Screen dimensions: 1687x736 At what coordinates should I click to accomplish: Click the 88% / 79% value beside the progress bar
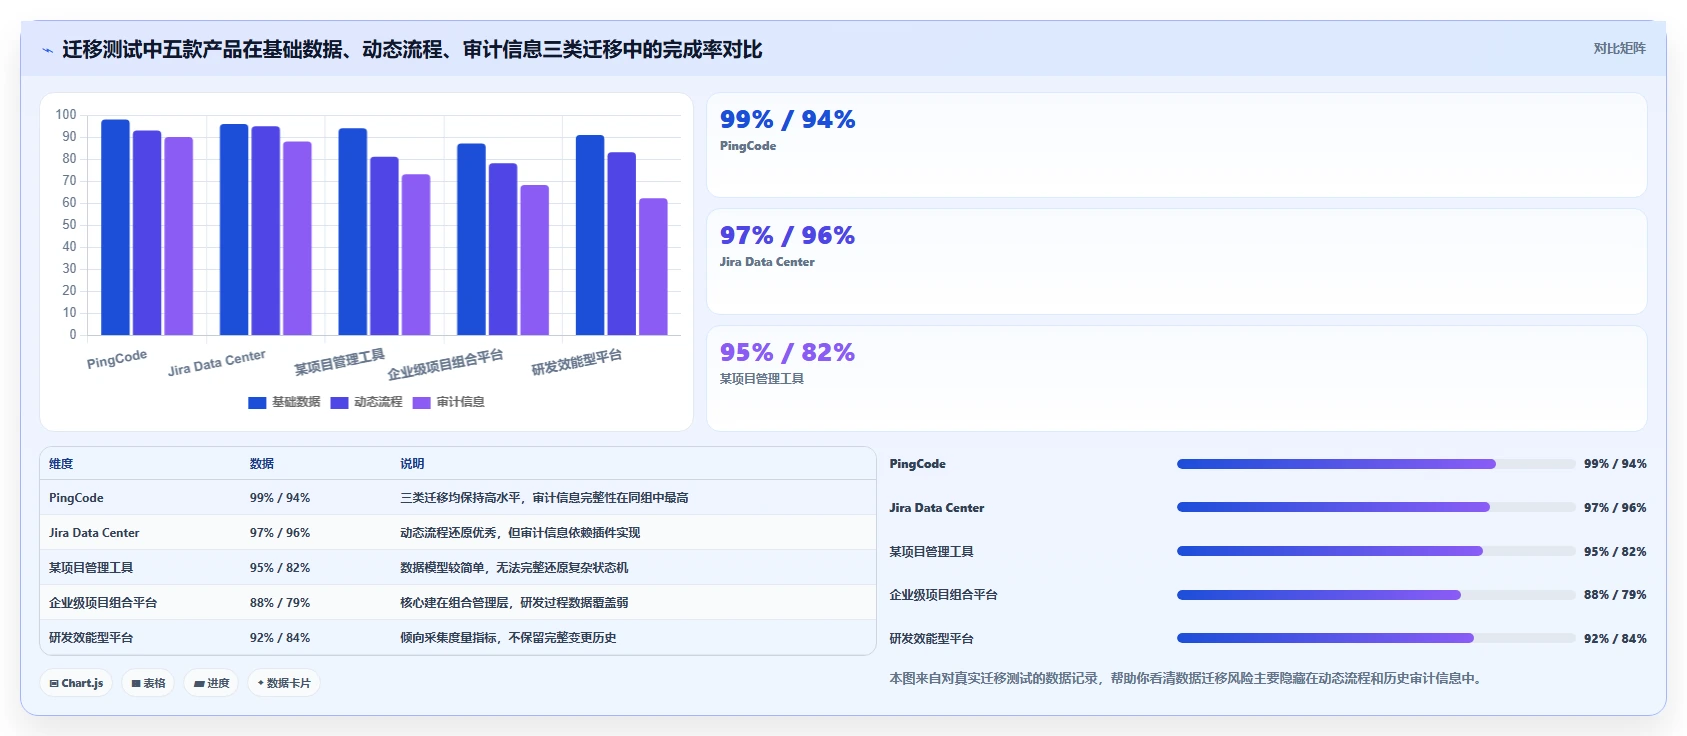point(1615,595)
